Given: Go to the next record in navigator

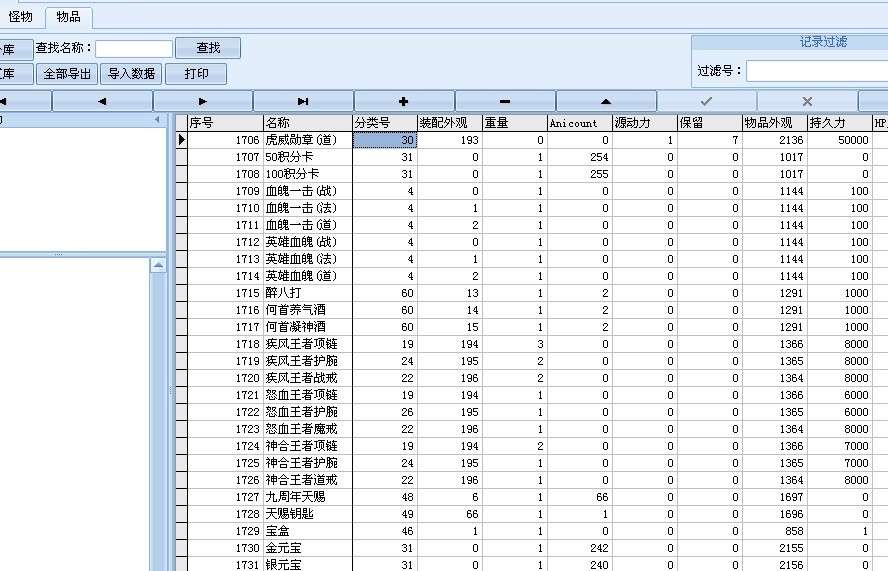Looking at the screenshot, I should pyautogui.click(x=203, y=101).
